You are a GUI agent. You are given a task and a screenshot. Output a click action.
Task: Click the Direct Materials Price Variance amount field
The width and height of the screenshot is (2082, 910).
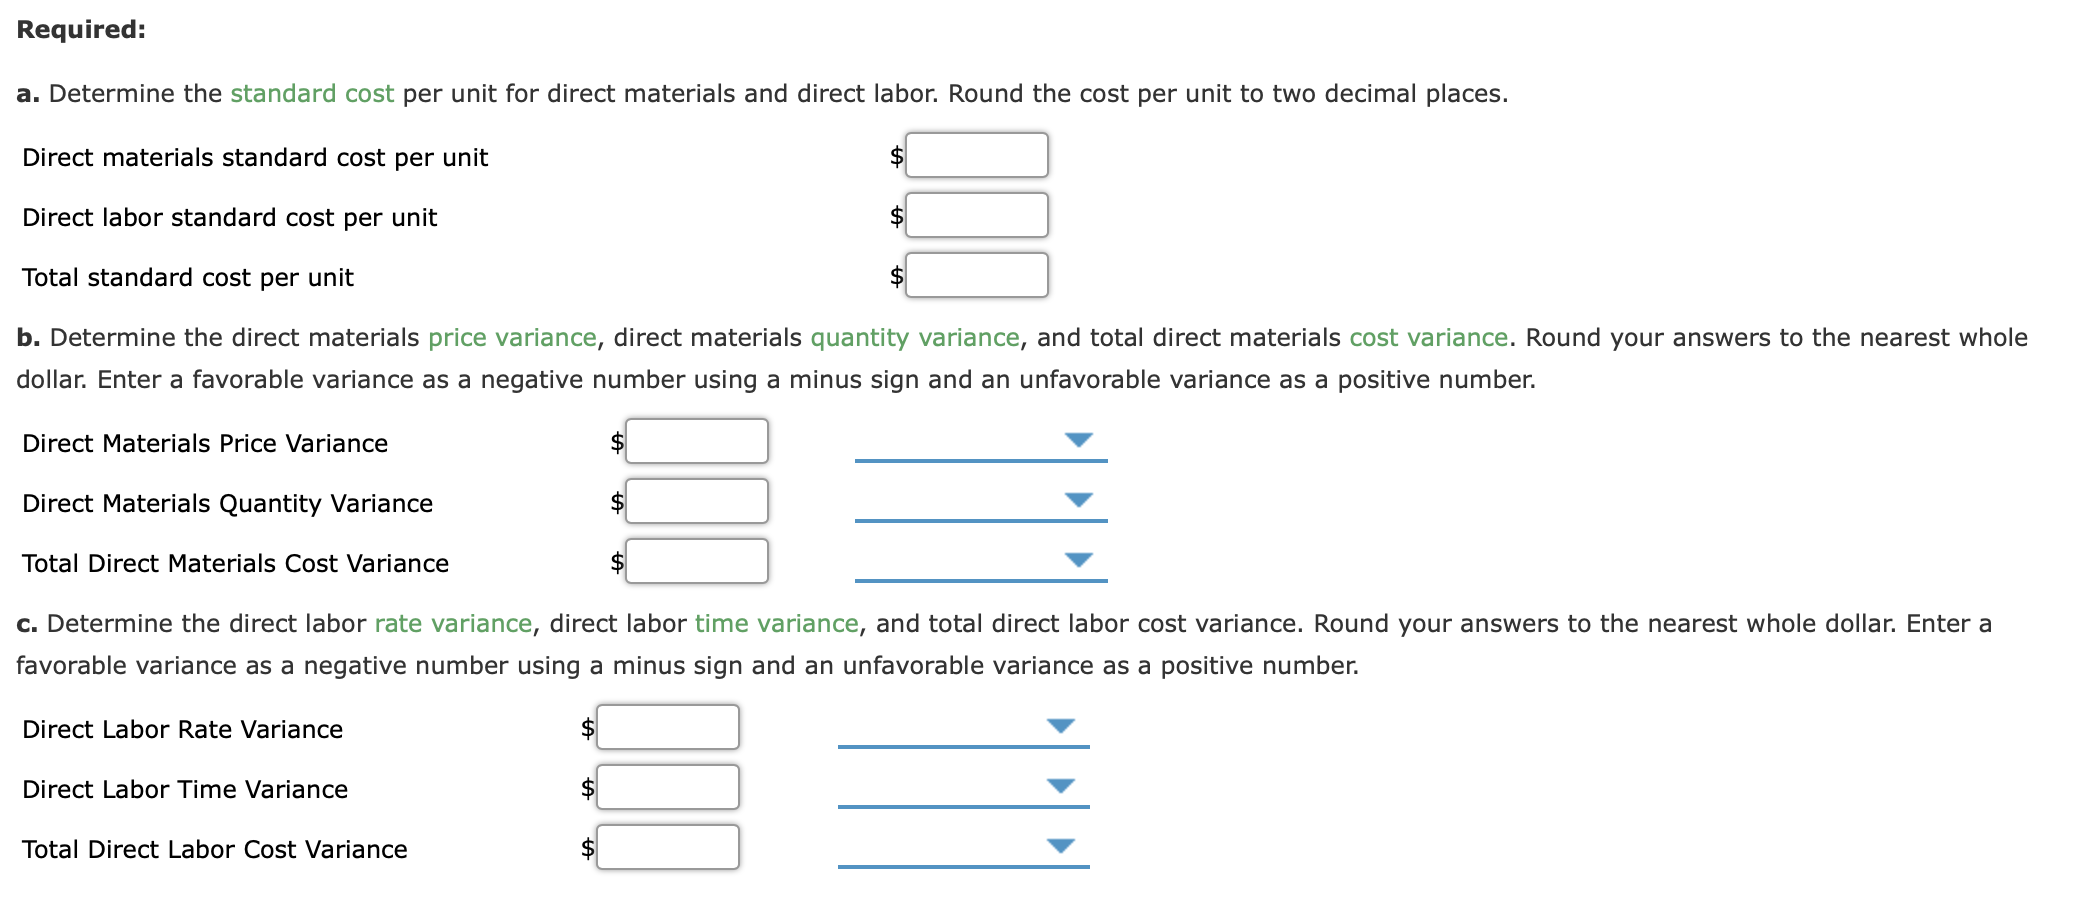pos(696,441)
